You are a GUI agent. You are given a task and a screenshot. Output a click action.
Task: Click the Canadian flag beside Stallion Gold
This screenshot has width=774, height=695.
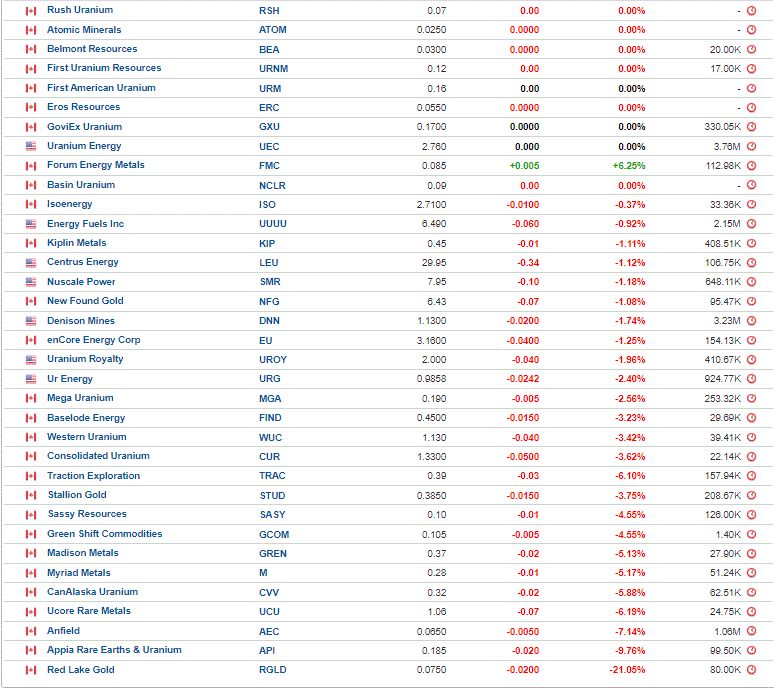[31, 495]
